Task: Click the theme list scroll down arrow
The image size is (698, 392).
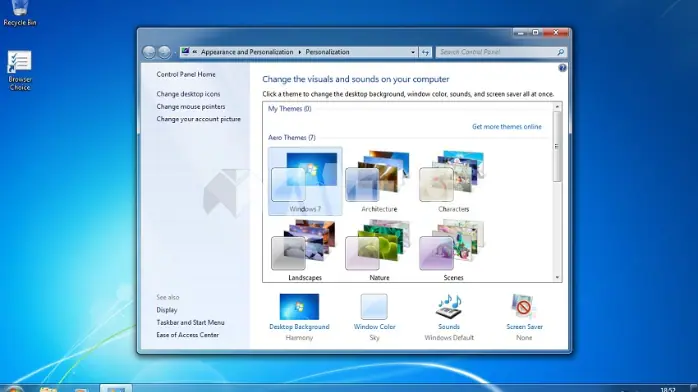Action: [557, 277]
